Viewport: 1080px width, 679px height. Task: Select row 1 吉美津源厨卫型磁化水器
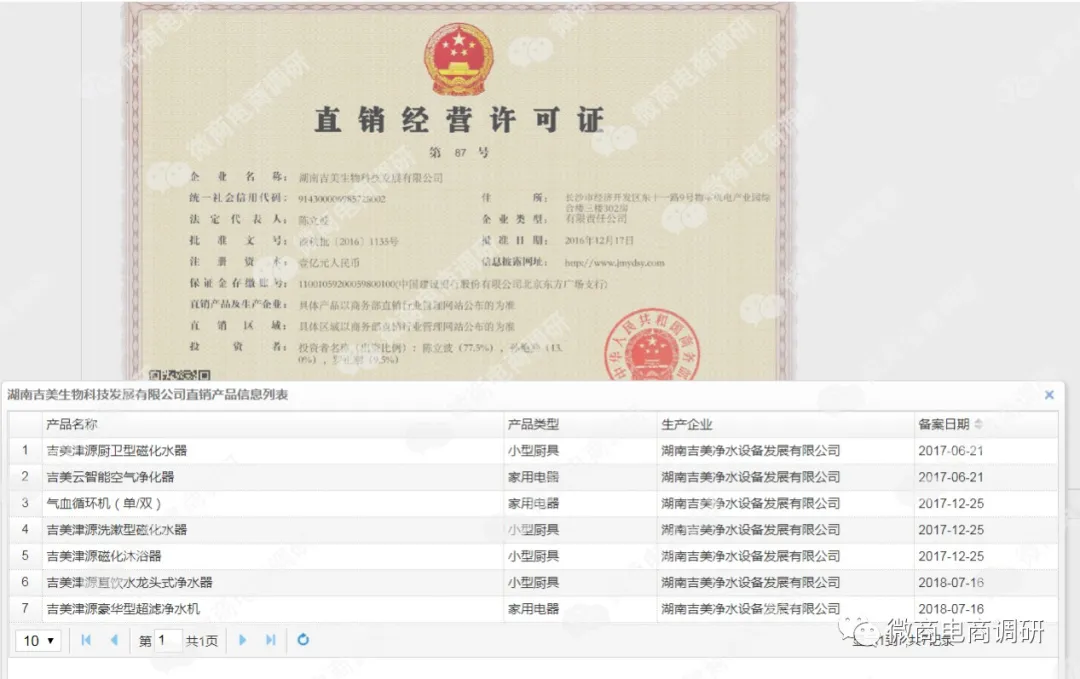click(117, 451)
